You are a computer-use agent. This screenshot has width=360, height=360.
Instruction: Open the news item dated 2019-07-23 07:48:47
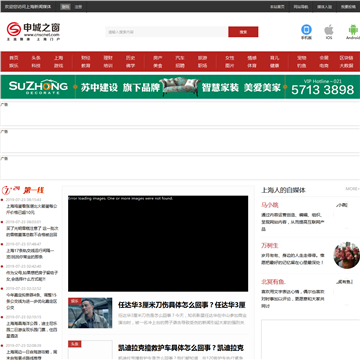pos(30,253)
